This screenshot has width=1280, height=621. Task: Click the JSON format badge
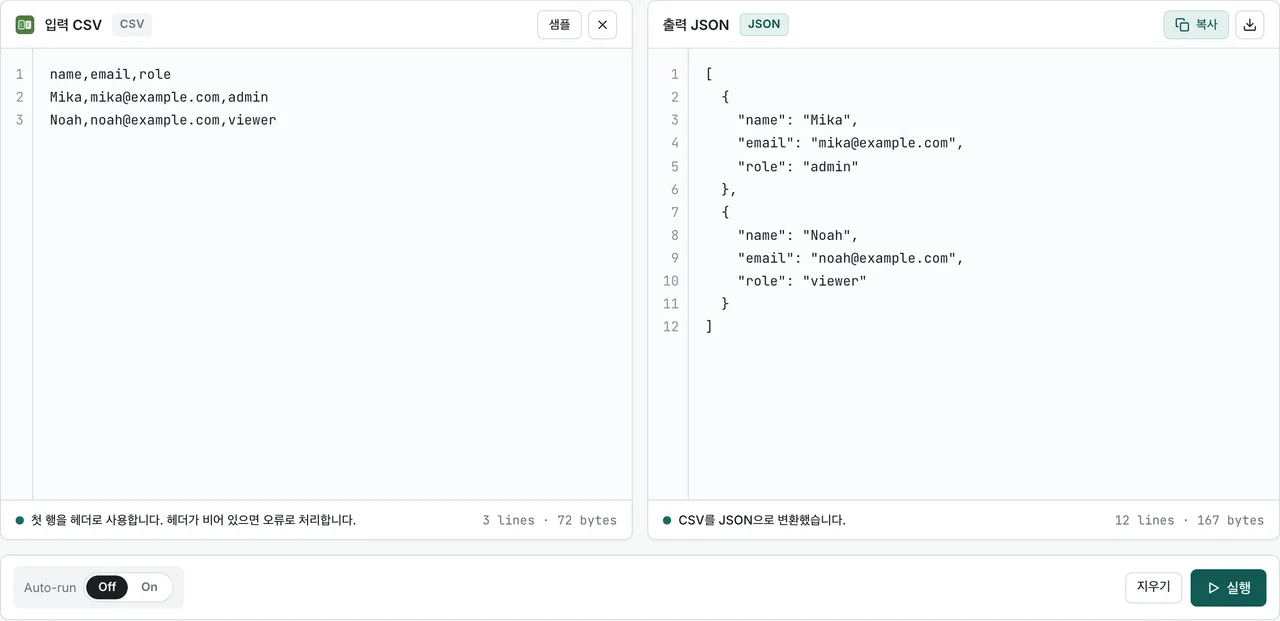tap(764, 24)
